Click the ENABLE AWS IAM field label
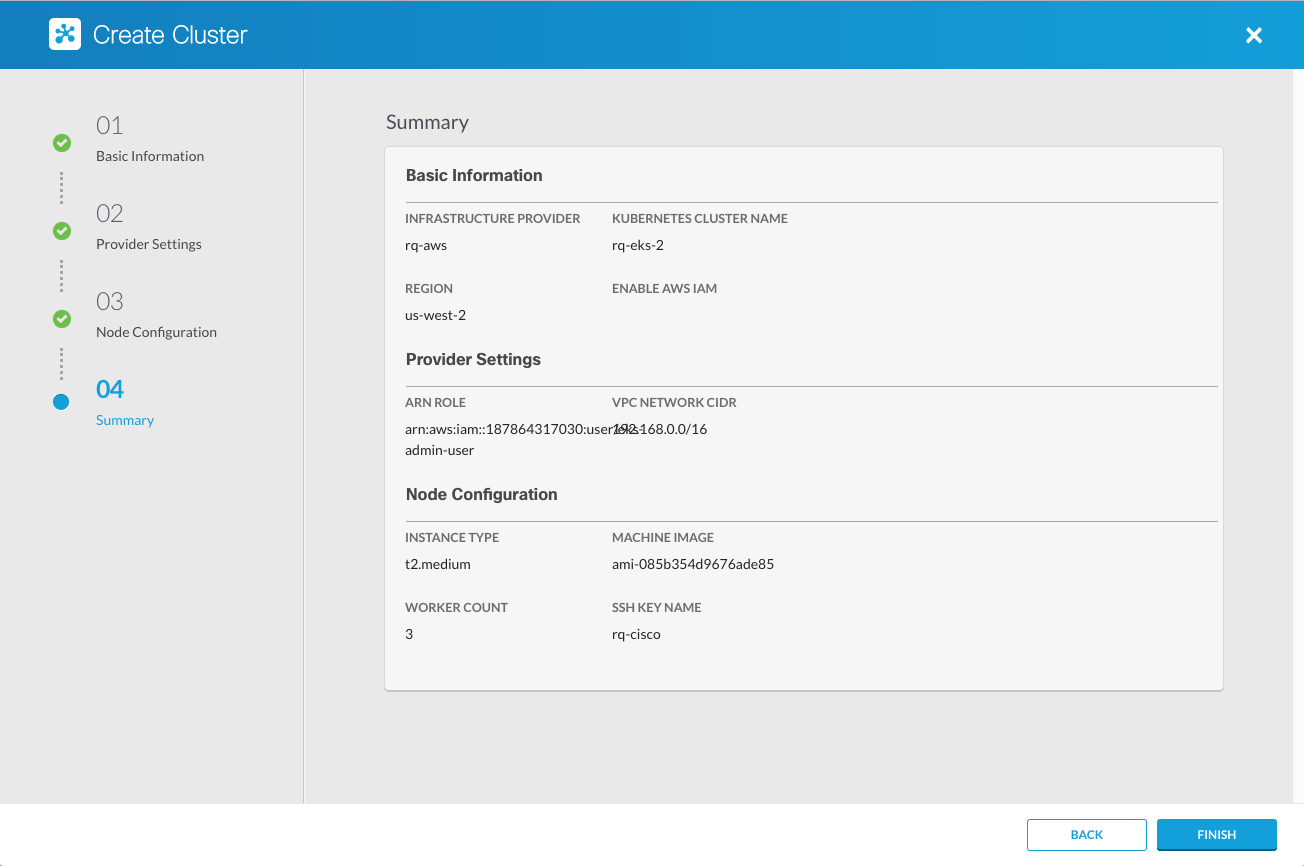1304x866 pixels. point(664,288)
